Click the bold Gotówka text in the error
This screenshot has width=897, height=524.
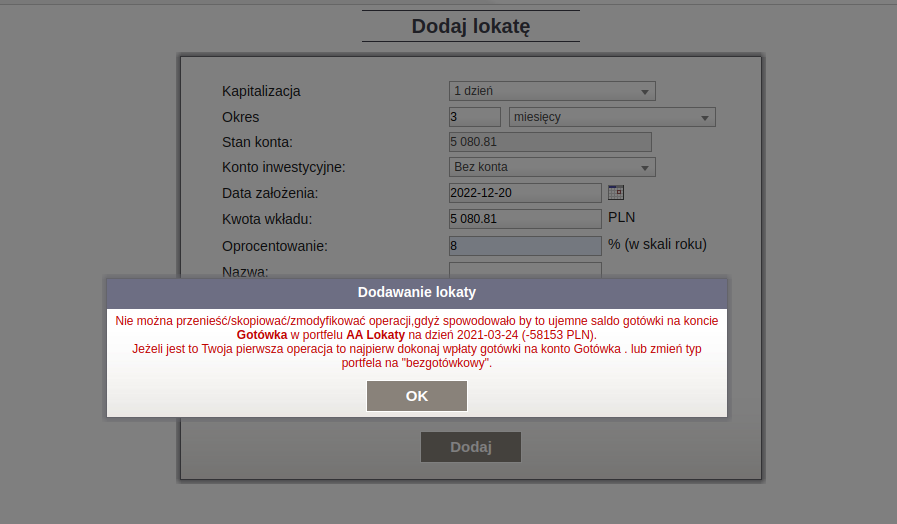262,335
